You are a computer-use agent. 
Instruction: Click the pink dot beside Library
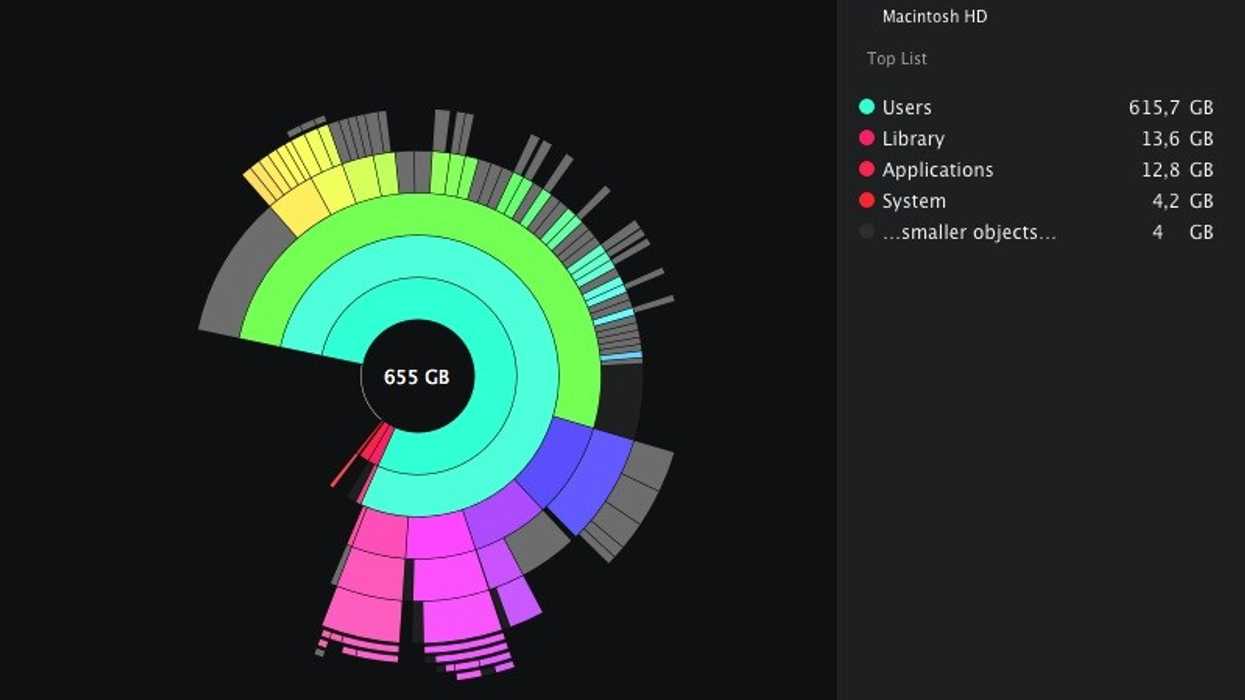866,138
